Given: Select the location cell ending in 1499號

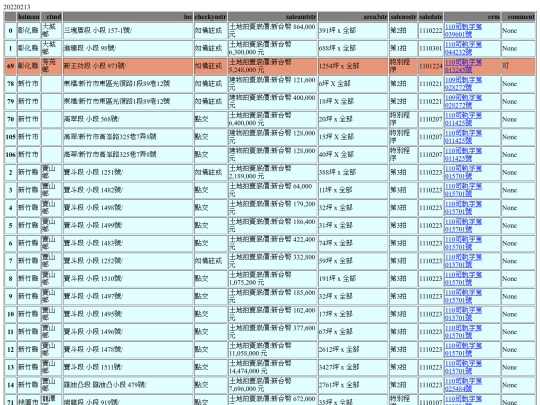Looking at the screenshot, I should 128,226.
